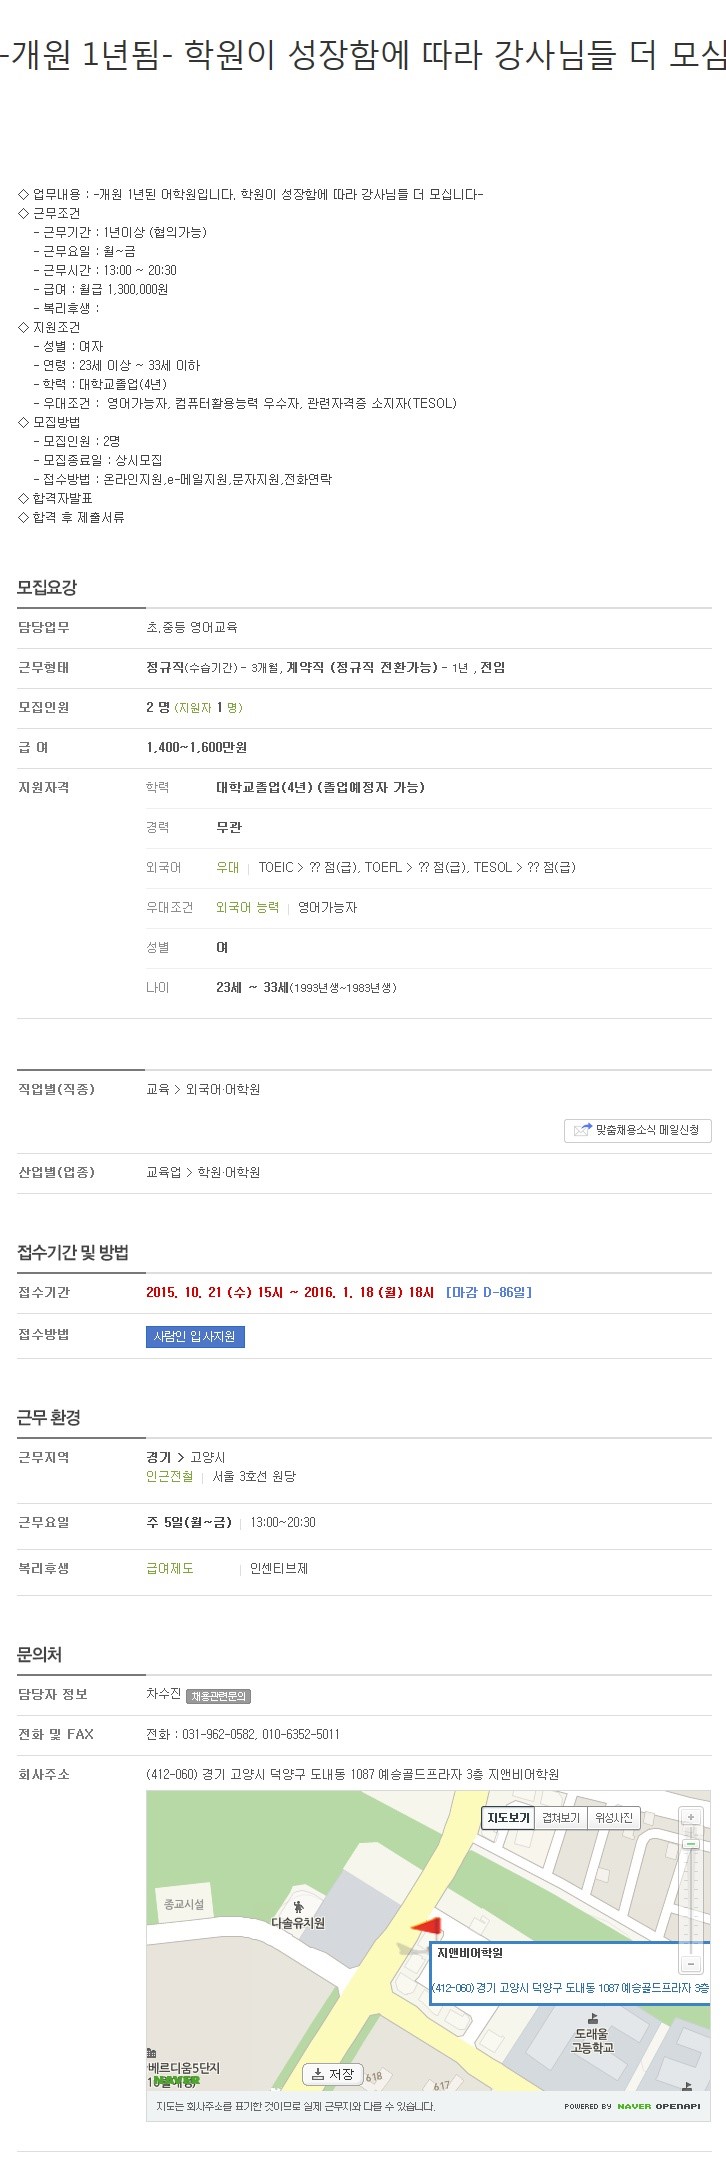Switch map to 겹쳐보기 view
Viewport: 726px width, 2168px height.
(x=561, y=1818)
